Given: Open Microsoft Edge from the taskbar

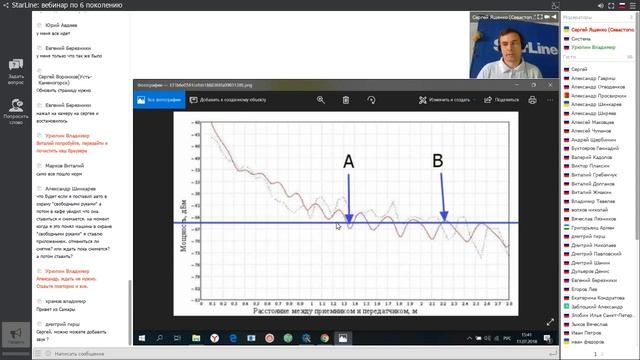Looking at the screenshot, I should pyautogui.click(x=233, y=338).
